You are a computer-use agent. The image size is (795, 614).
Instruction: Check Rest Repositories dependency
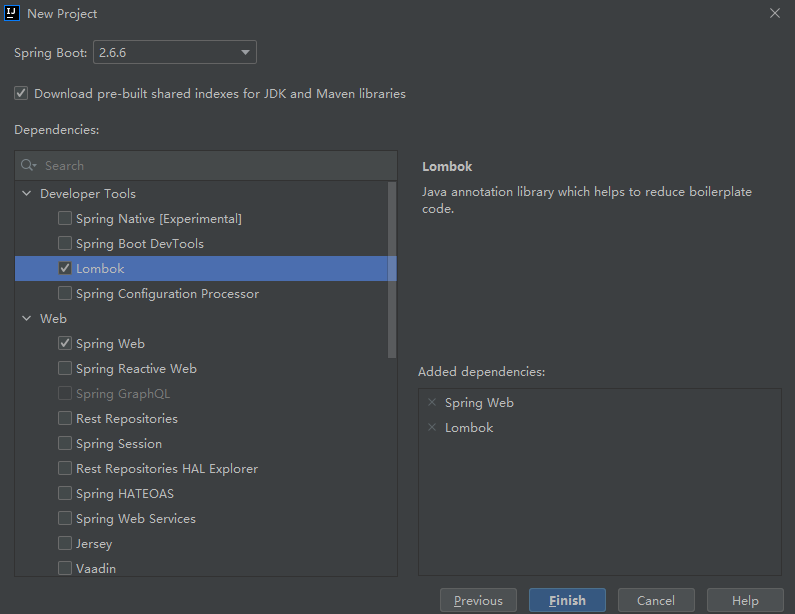pos(65,418)
